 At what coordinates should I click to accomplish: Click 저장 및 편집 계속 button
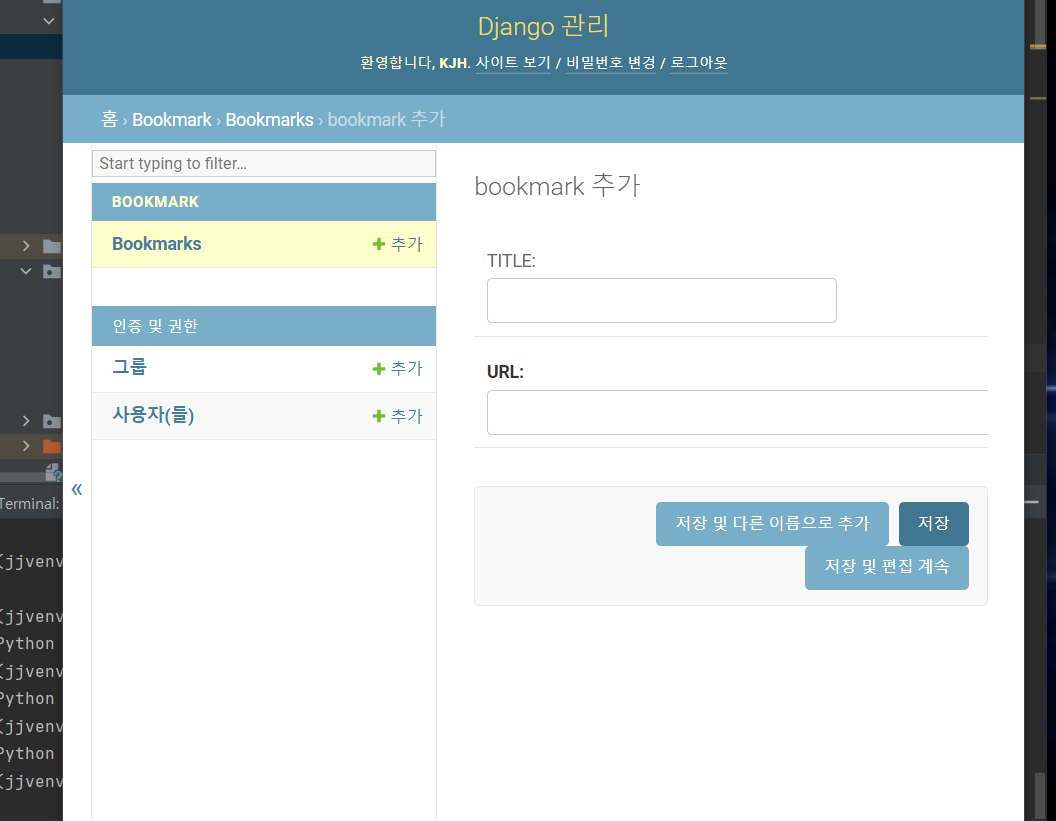(x=887, y=567)
